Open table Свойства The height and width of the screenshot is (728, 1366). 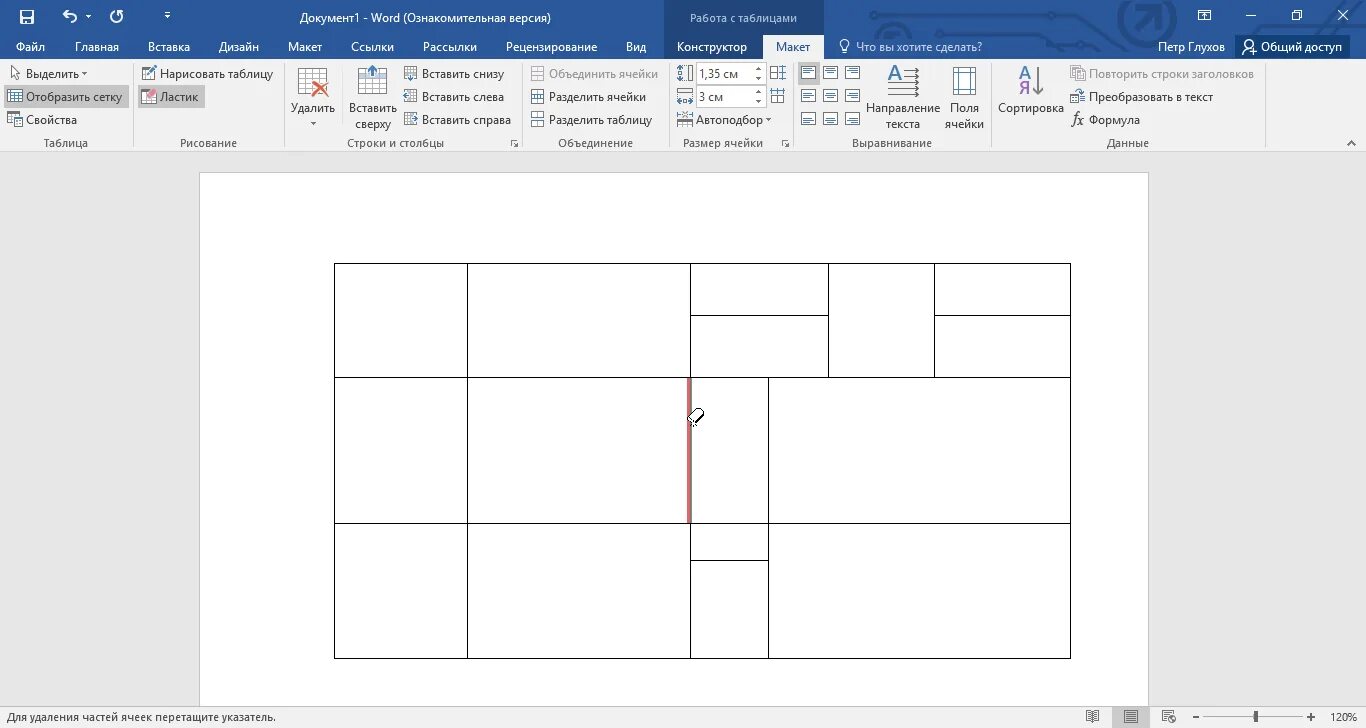click(42, 120)
